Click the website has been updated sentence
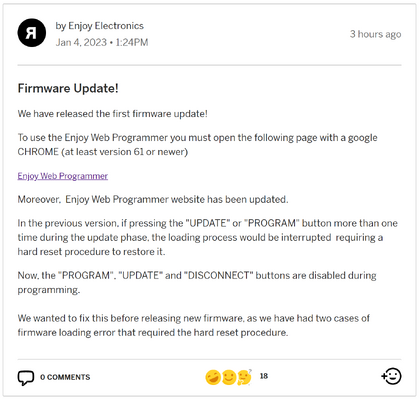 pyautogui.click(x=153, y=199)
